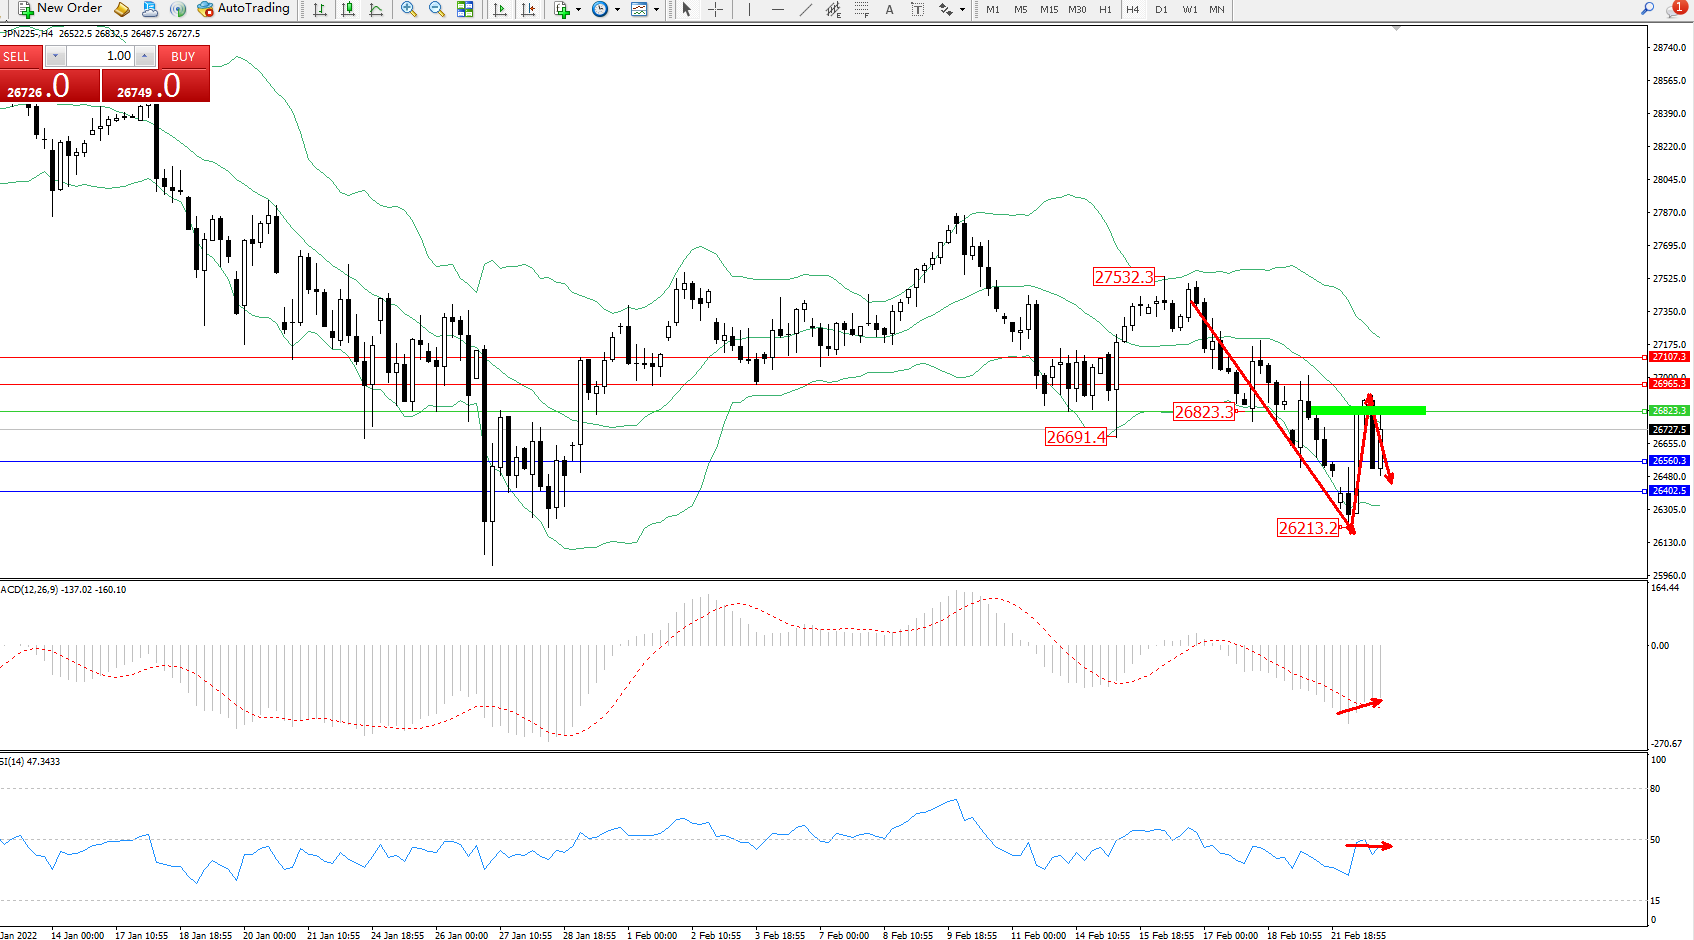Screen dimensions: 1694x940
Task: Expand the indicators list dropdown
Action: pos(578,9)
